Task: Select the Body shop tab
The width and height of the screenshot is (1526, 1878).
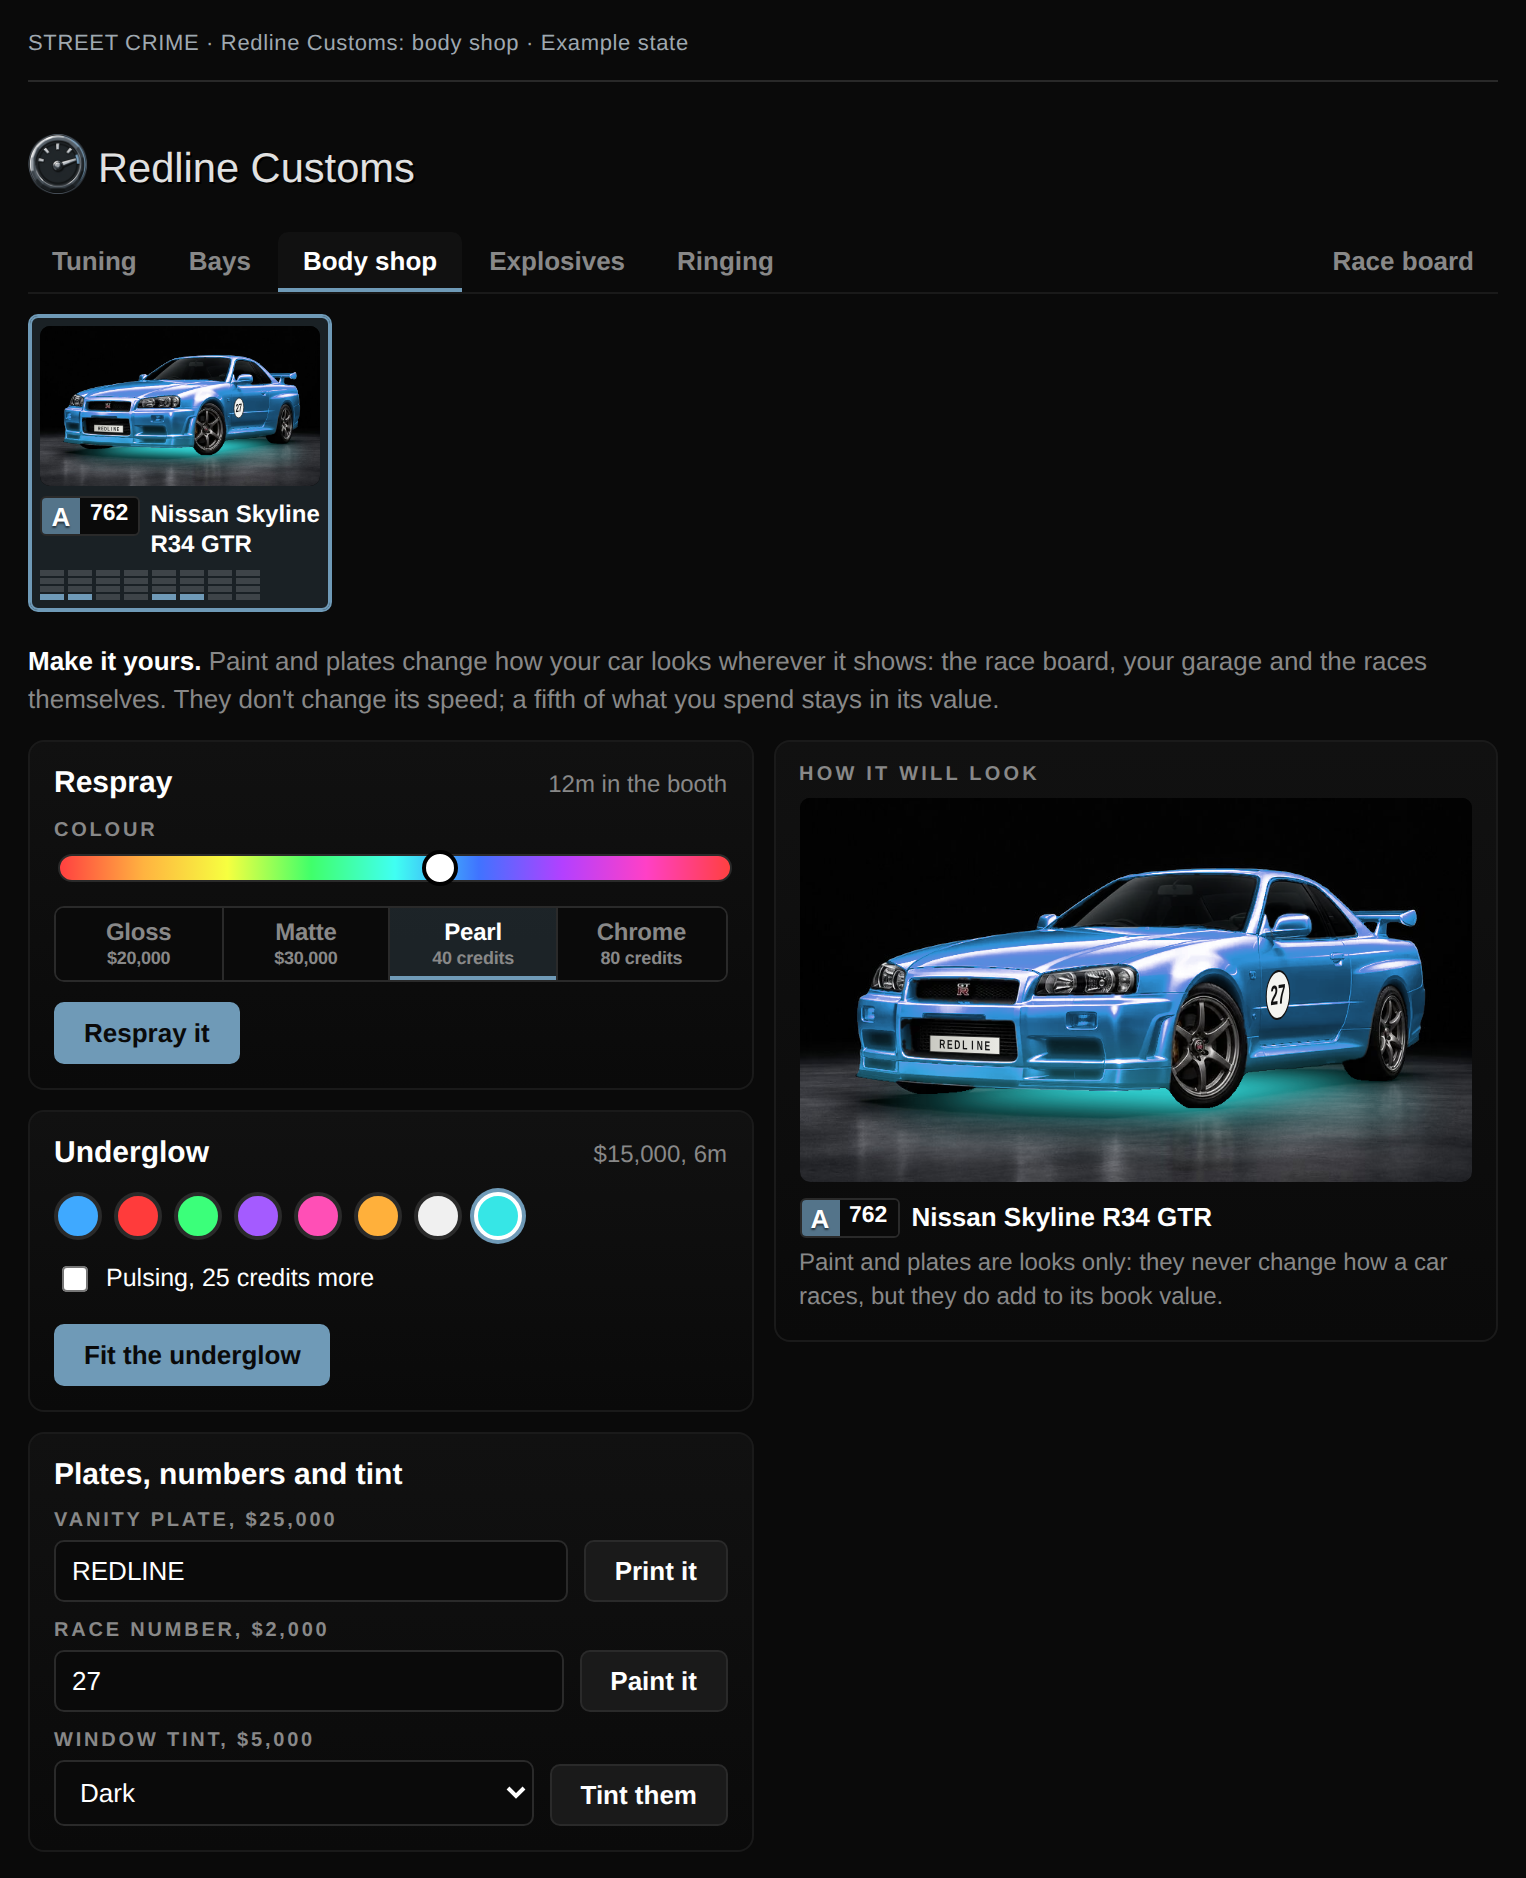Action: click(x=370, y=262)
